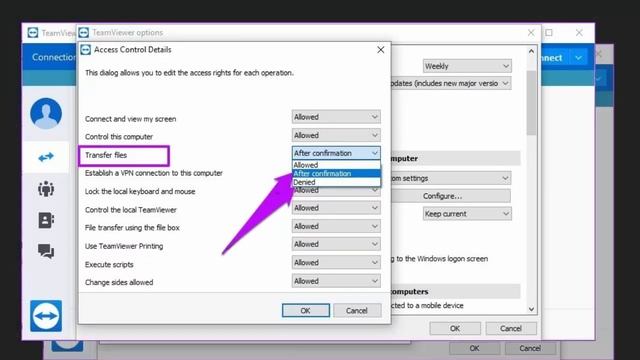Close the TeamViewer options window
640x360 pixels.
pos(531,33)
